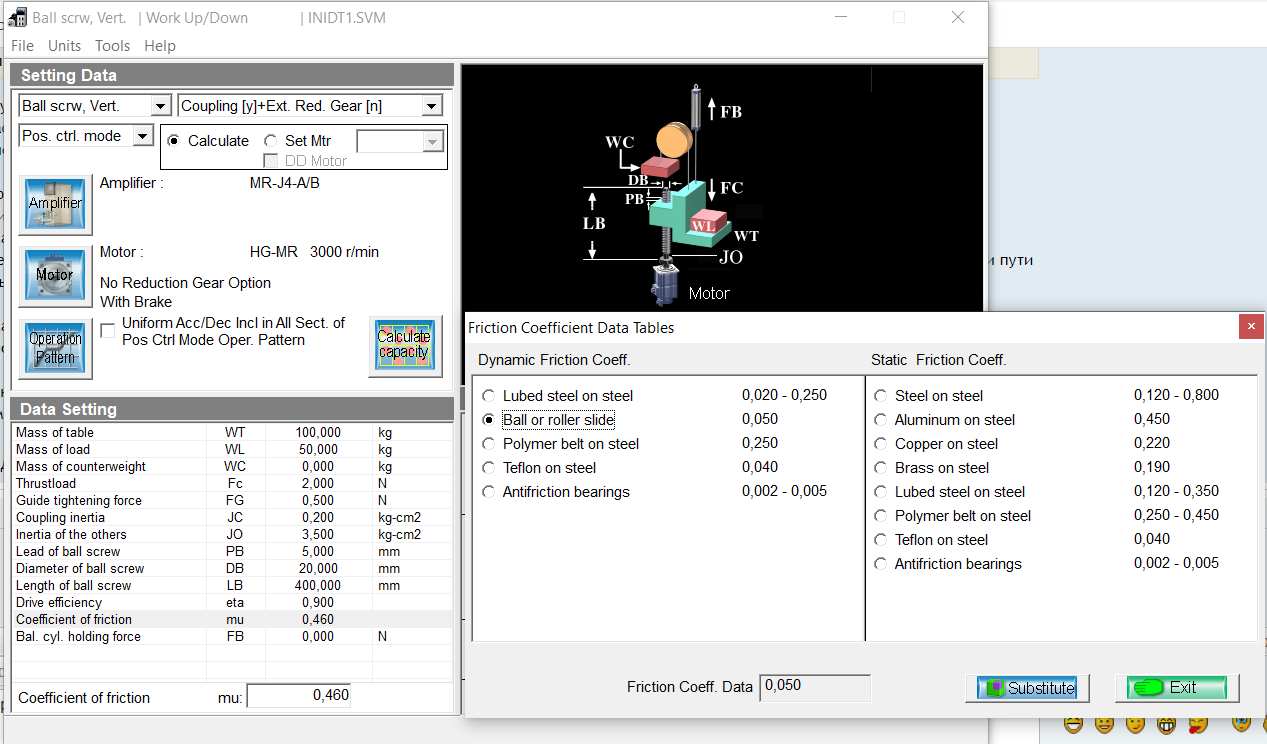This screenshot has height=744, width=1267.
Task: Expand the Coupling [y]+Ext. Red. Gear dropdown
Action: coord(432,106)
